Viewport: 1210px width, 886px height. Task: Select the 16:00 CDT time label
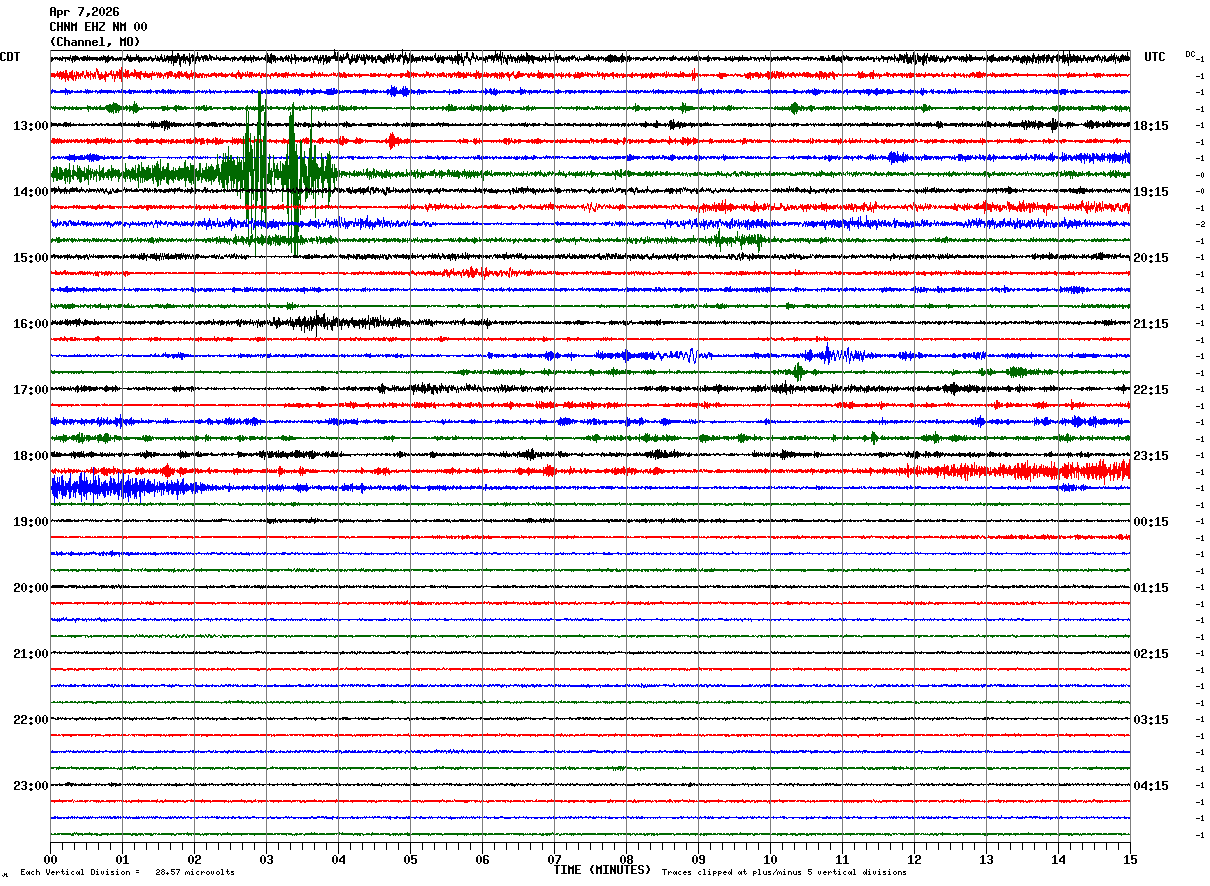click(x=31, y=324)
